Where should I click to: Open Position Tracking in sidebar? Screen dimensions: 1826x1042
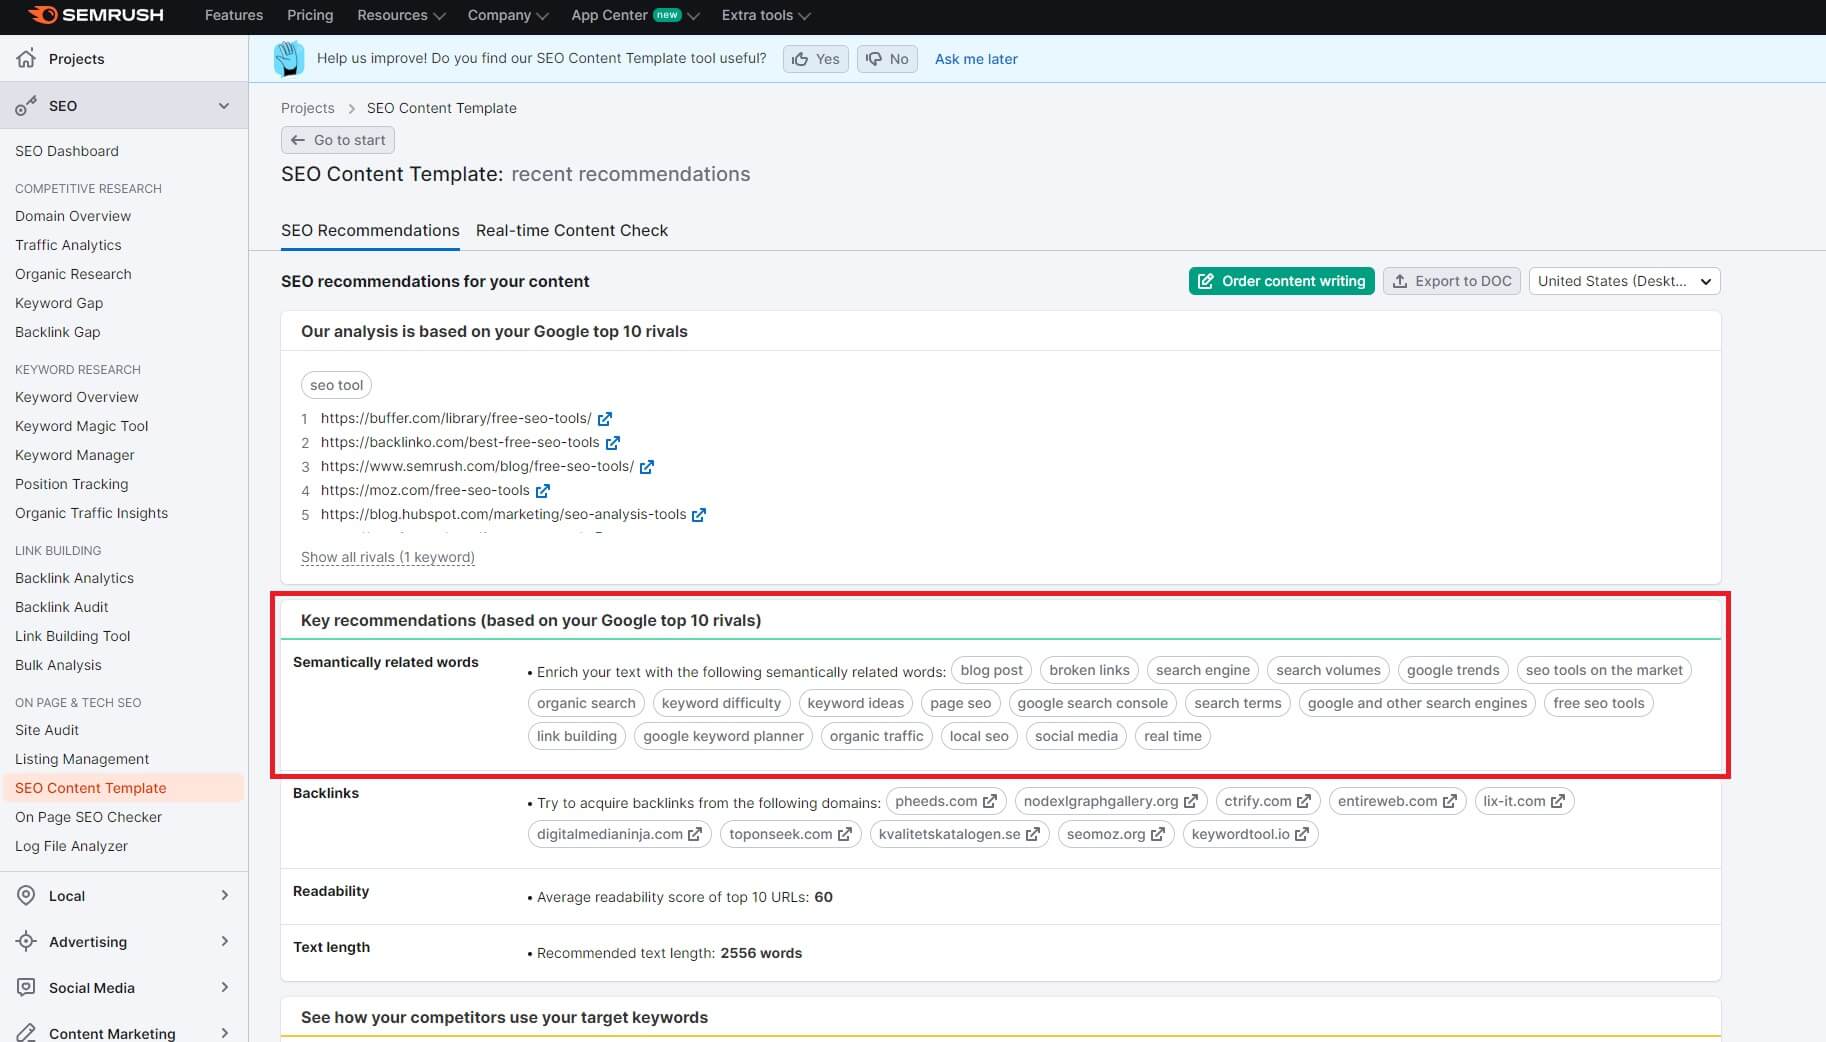(72, 484)
